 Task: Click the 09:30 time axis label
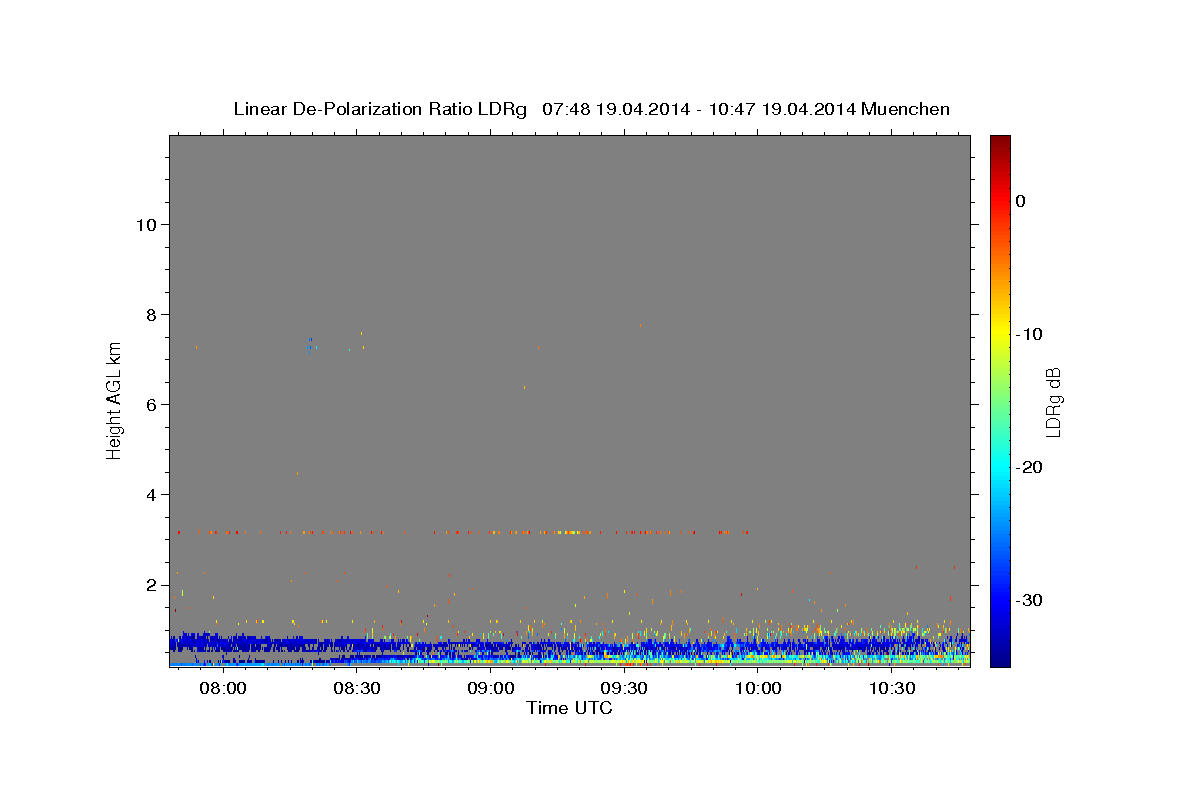coord(624,689)
